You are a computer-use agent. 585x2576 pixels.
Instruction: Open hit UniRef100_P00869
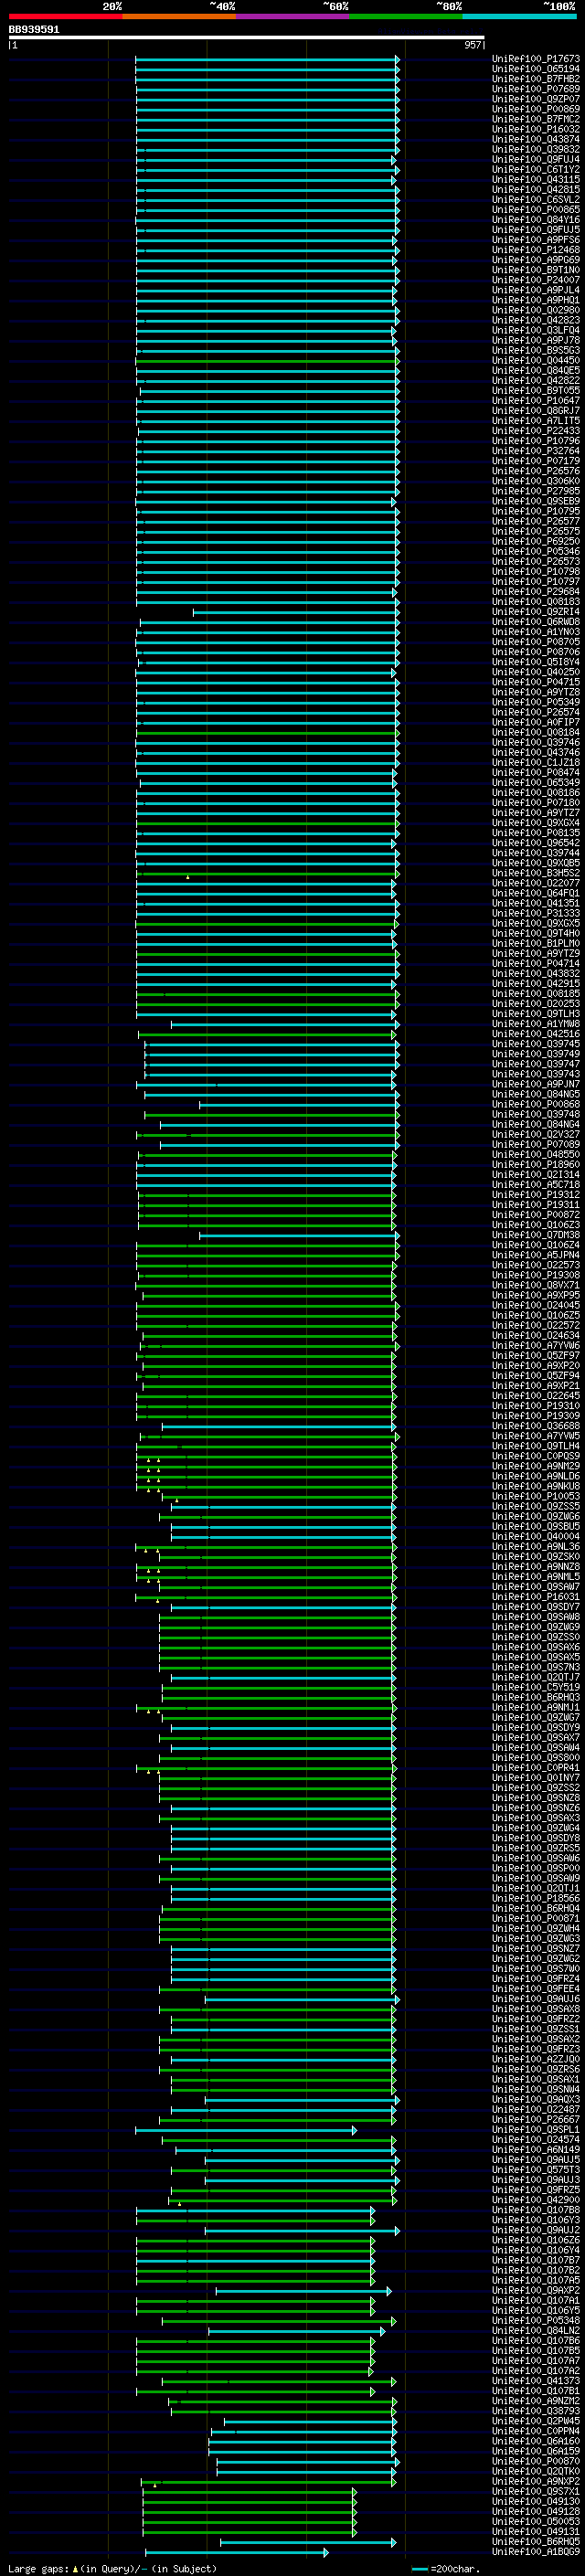coord(536,109)
